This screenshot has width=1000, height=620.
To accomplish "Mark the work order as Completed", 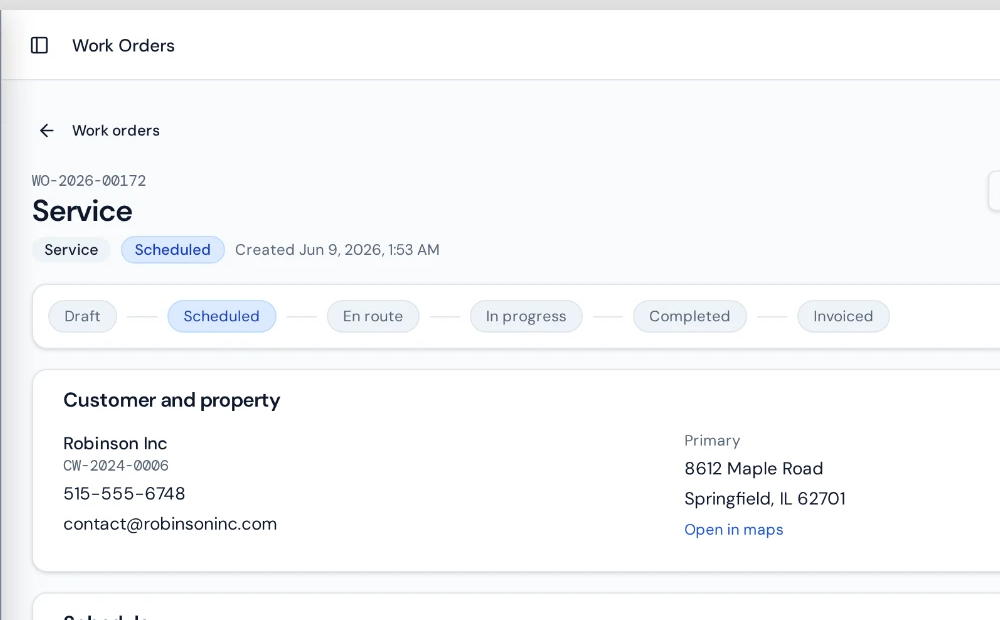I will coord(689,316).
